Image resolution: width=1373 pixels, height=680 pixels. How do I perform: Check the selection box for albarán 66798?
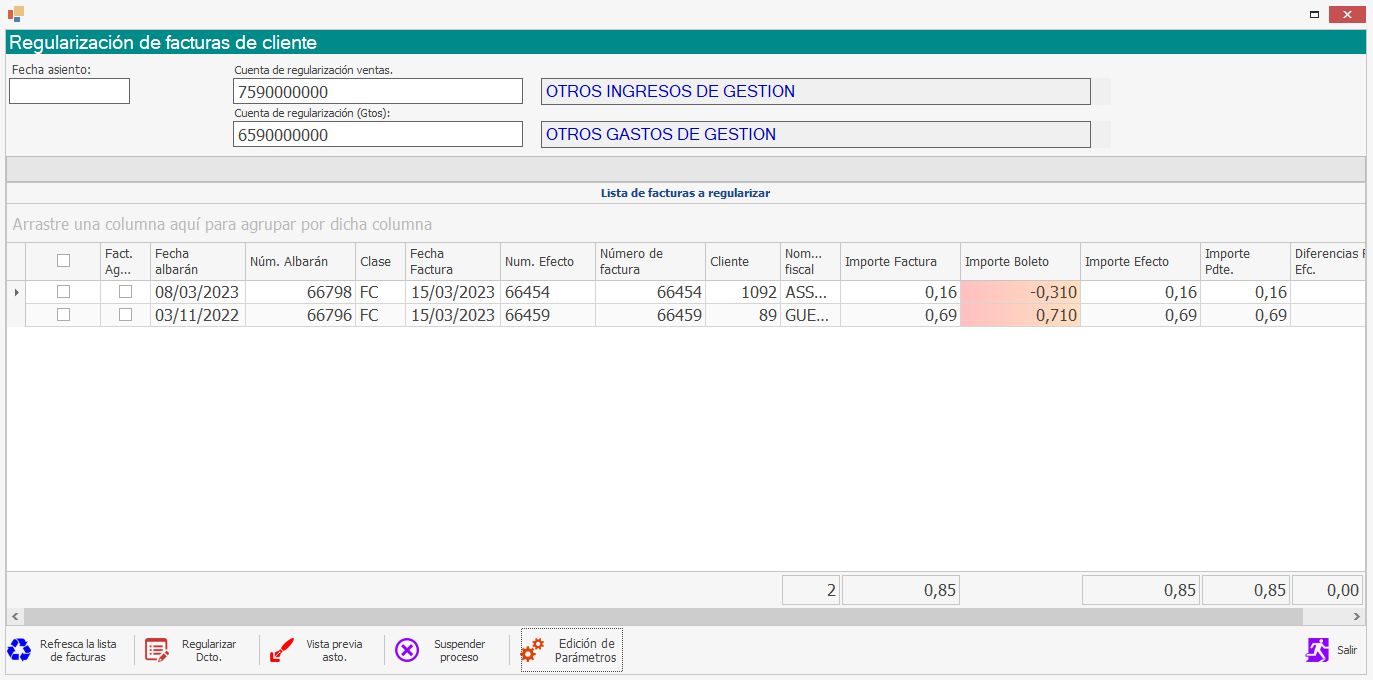click(64, 292)
